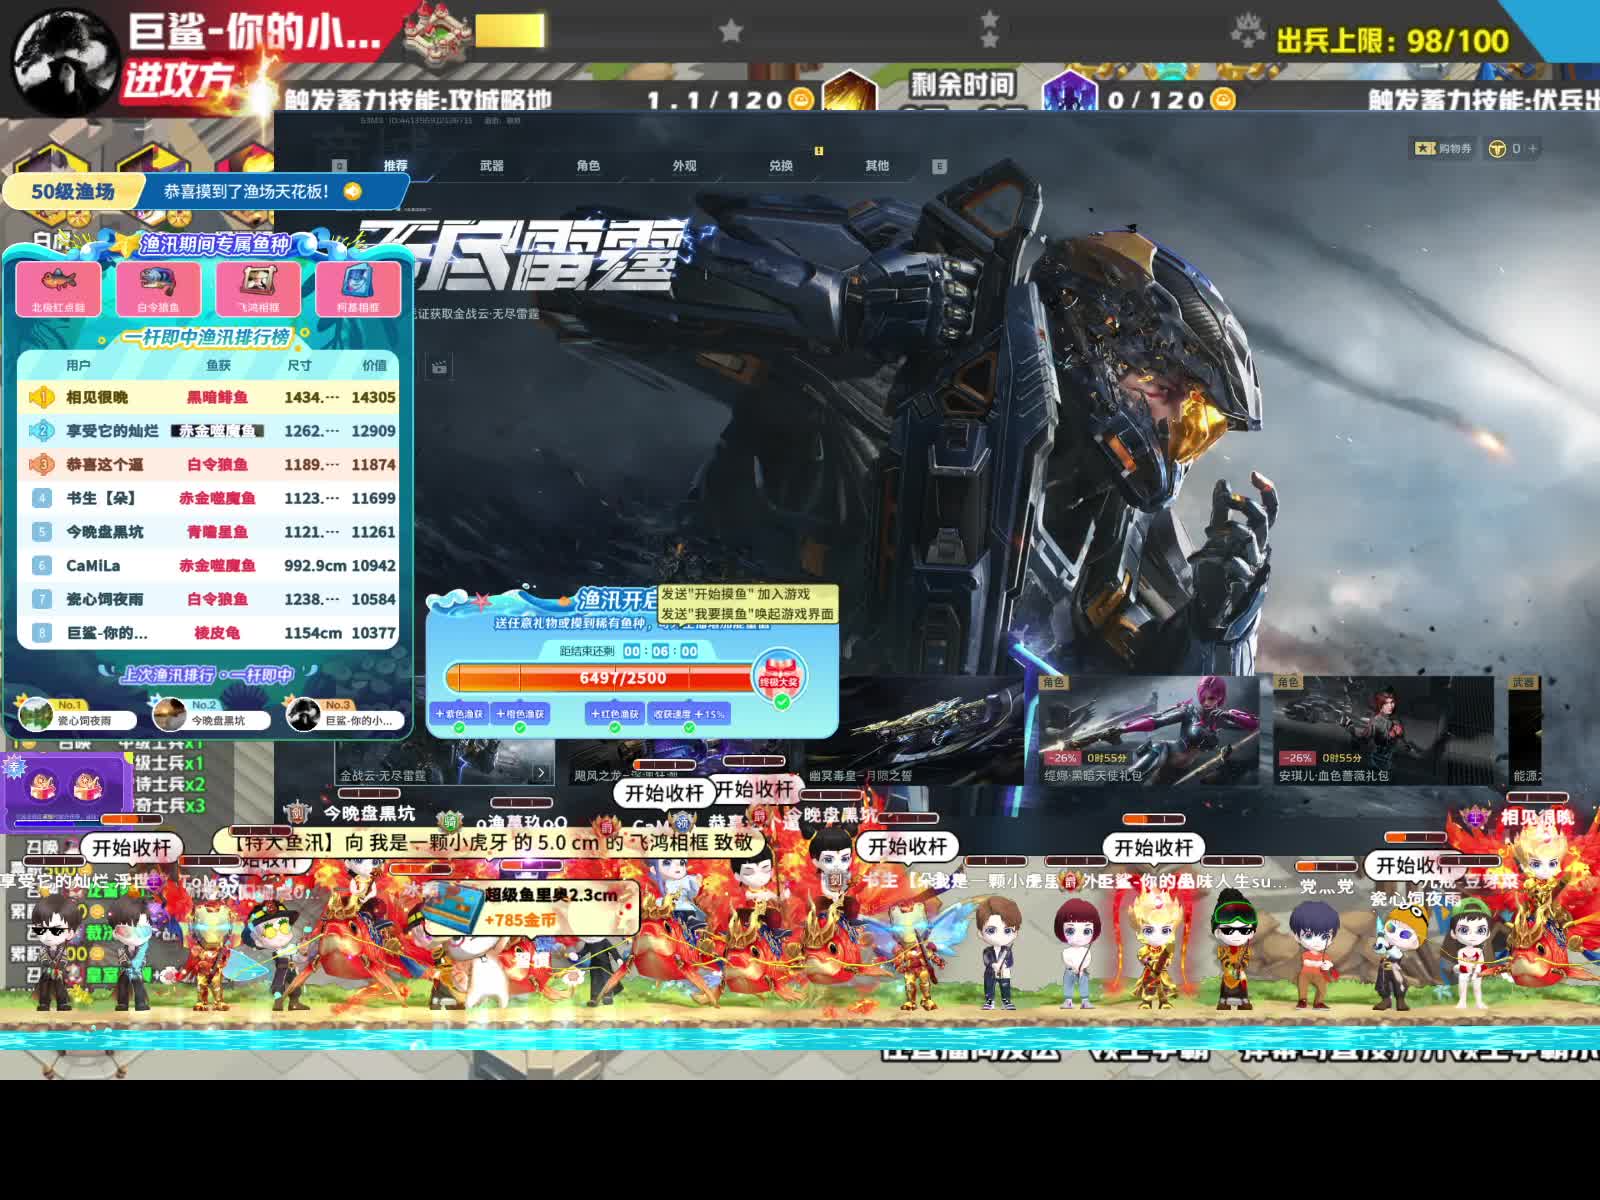The image size is (1600, 1200).
Task: Click the video clip icon under banner
Action: point(439,368)
